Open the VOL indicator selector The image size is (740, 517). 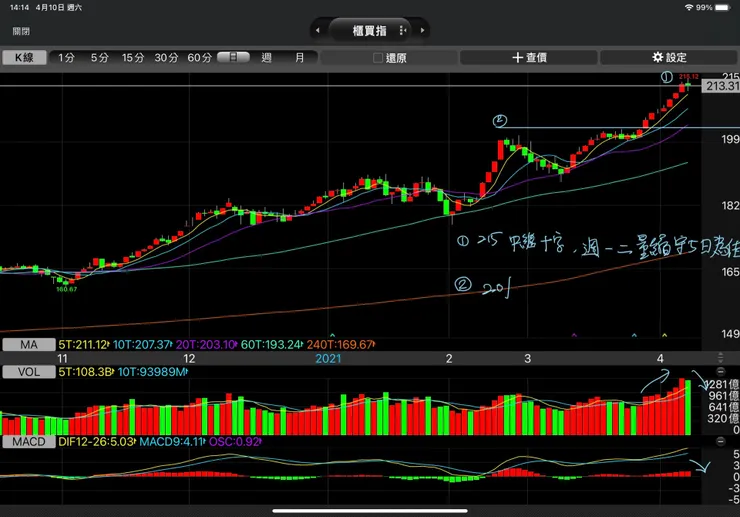point(29,372)
